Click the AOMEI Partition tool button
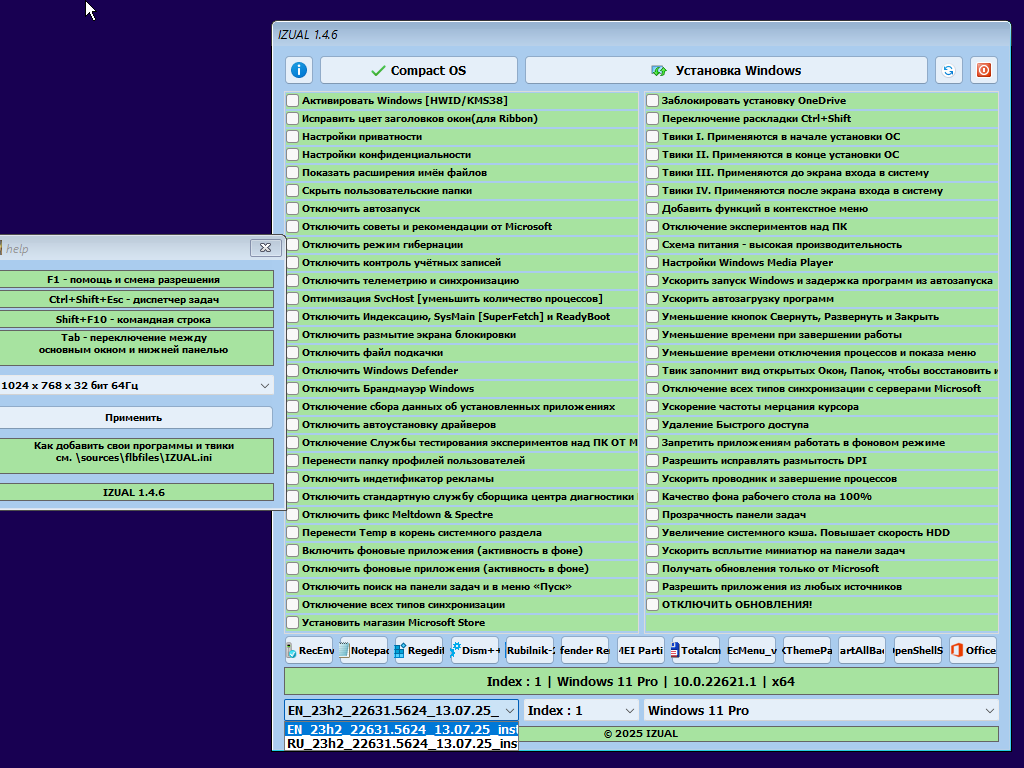This screenshot has height=768, width=1024. (x=641, y=650)
